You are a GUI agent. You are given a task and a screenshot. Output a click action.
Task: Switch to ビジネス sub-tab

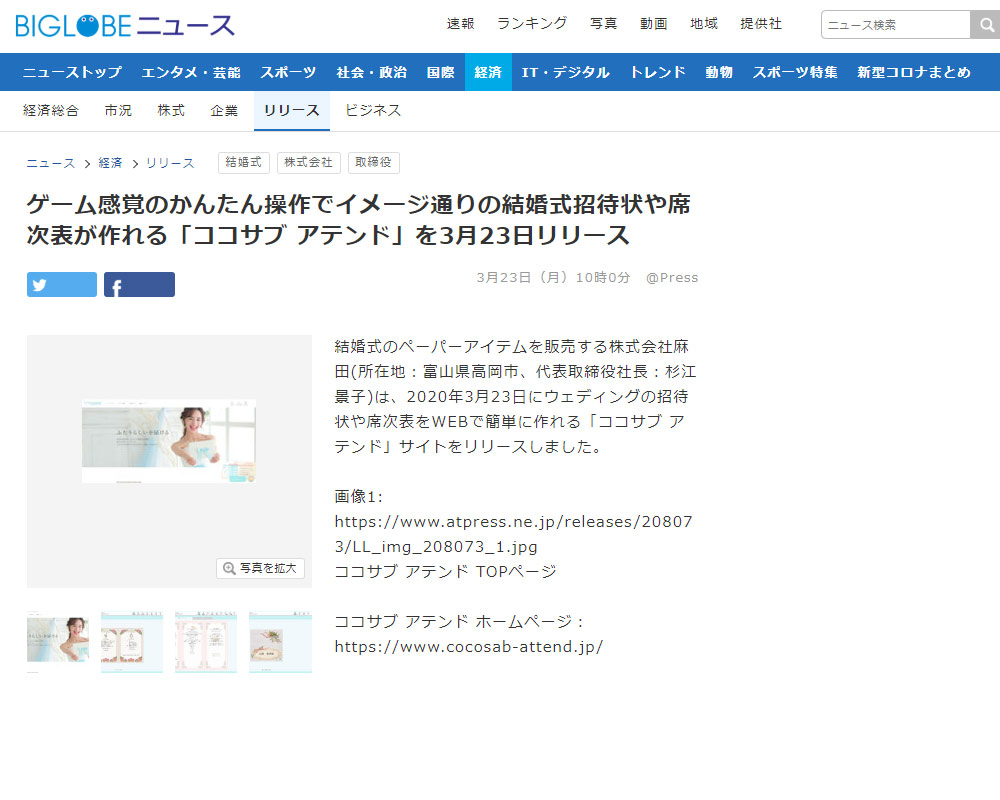coord(373,110)
